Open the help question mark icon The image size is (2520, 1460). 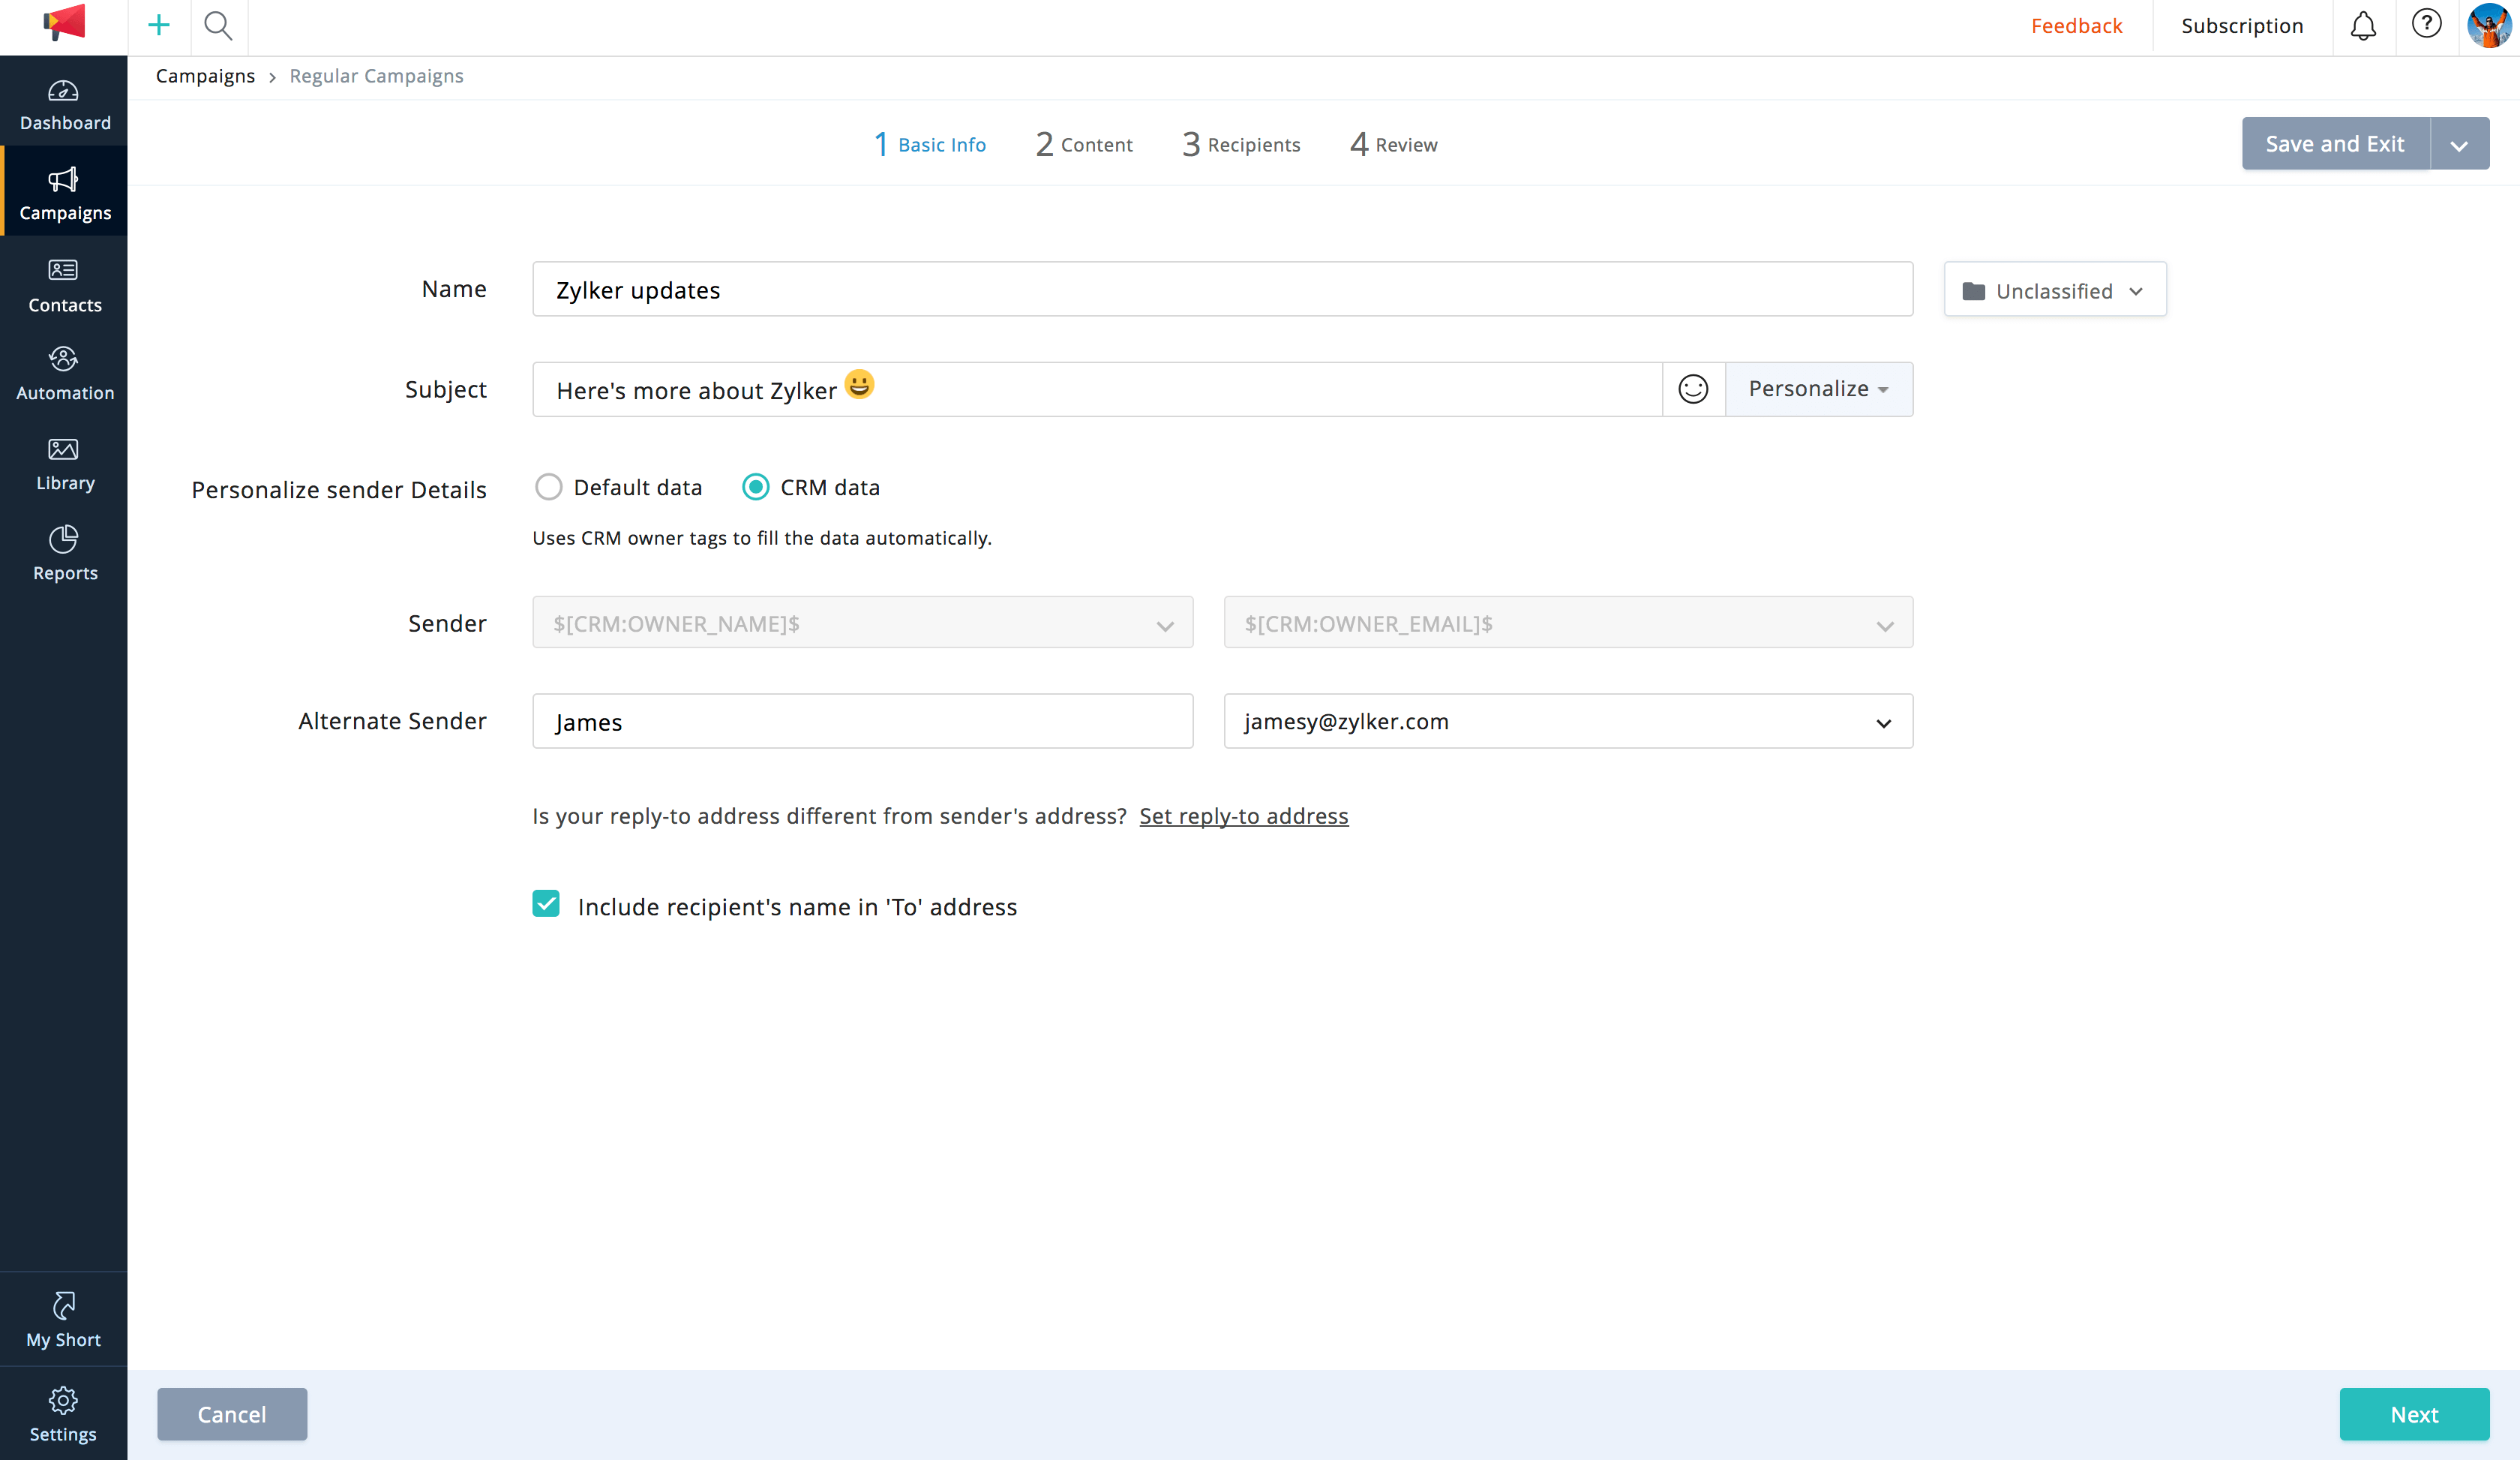[2426, 24]
